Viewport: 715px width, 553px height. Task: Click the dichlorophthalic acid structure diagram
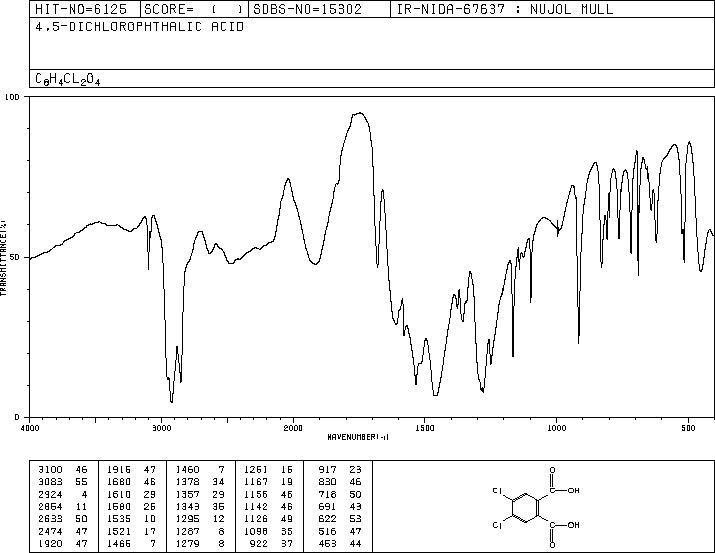pos(536,507)
